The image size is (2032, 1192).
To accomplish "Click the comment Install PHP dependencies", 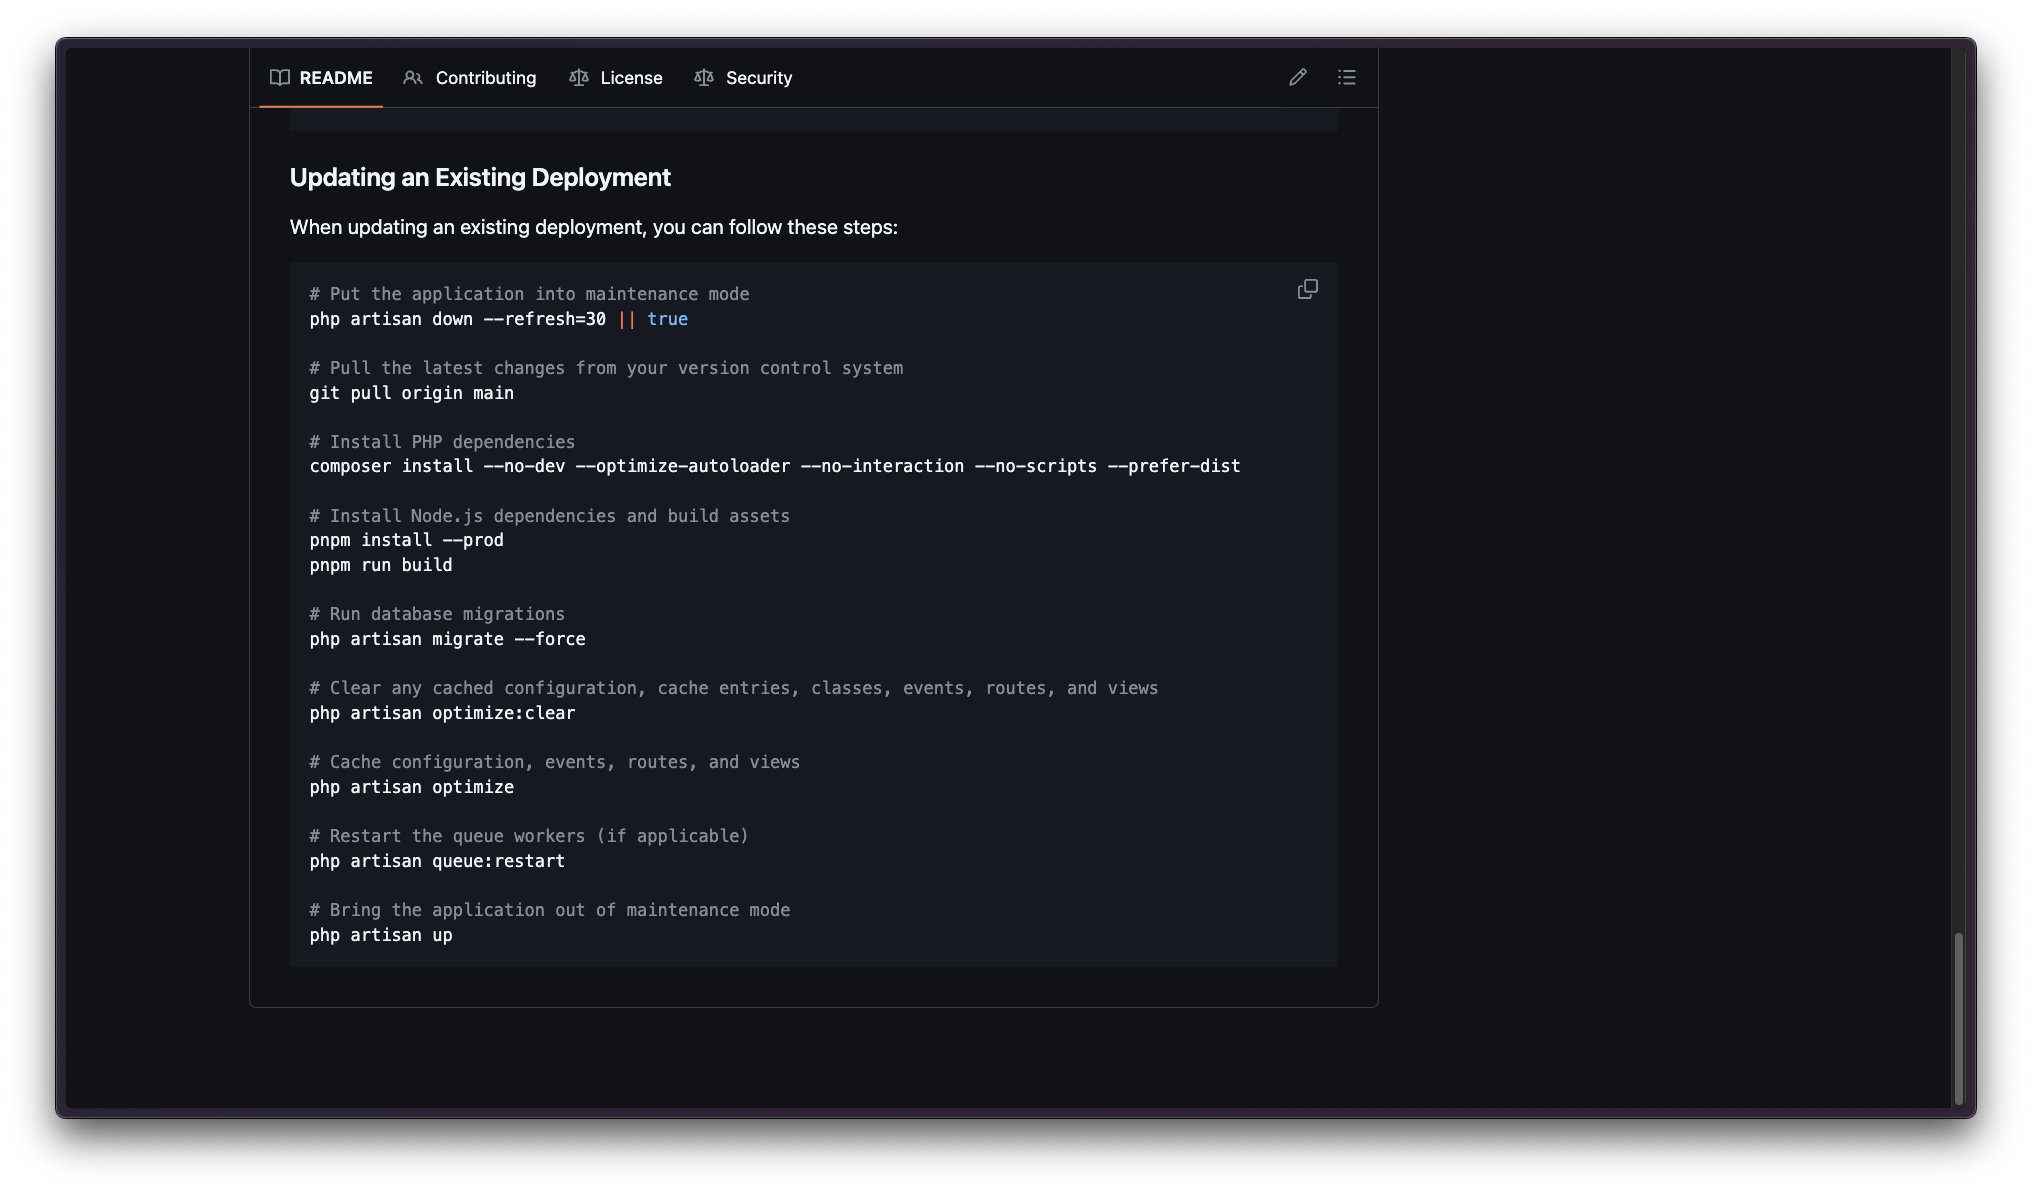I will [x=443, y=442].
